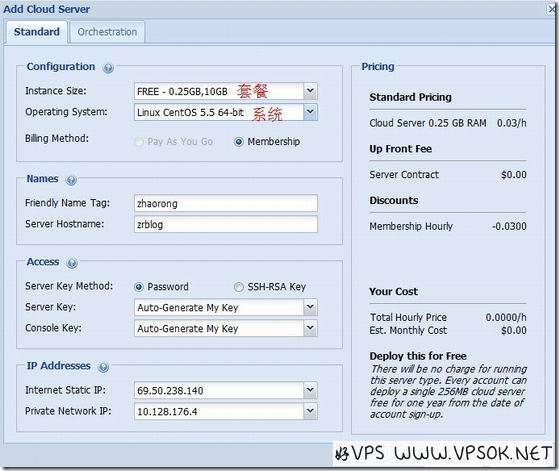Image resolution: width=559 pixels, height=471 pixels.
Task: Expand the Private Network IP dropdown
Action: pyautogui.click(x=310, y=411)
